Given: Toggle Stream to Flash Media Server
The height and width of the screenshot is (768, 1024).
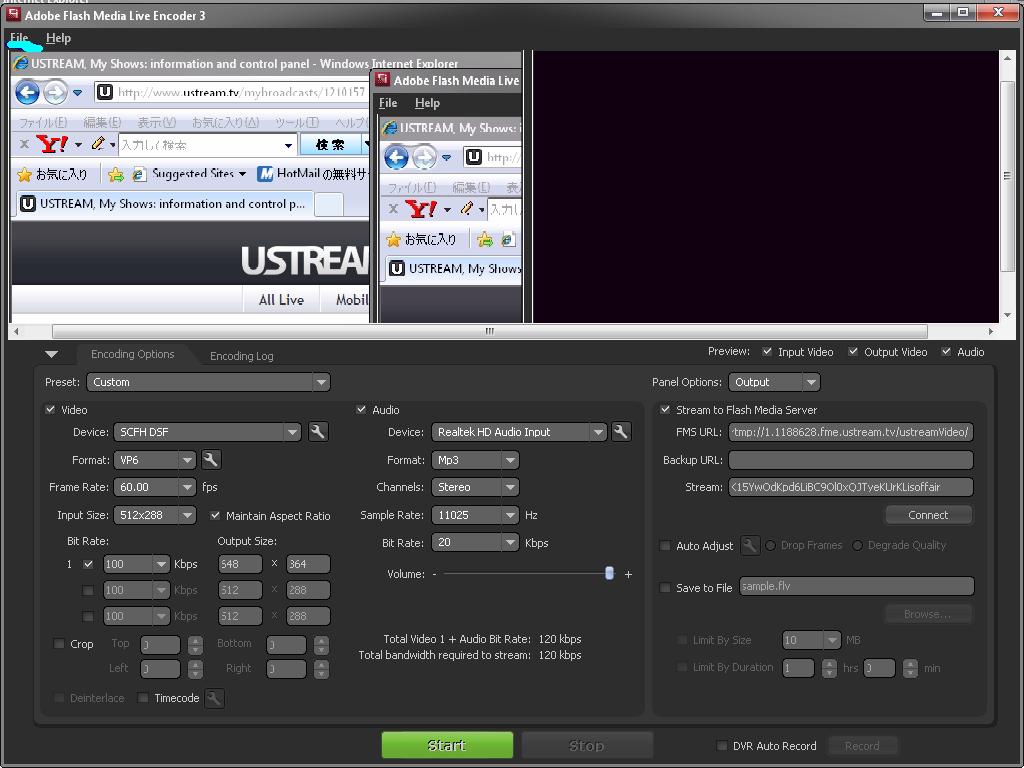Looking at the screenshot, I should (x=665, y=409).
